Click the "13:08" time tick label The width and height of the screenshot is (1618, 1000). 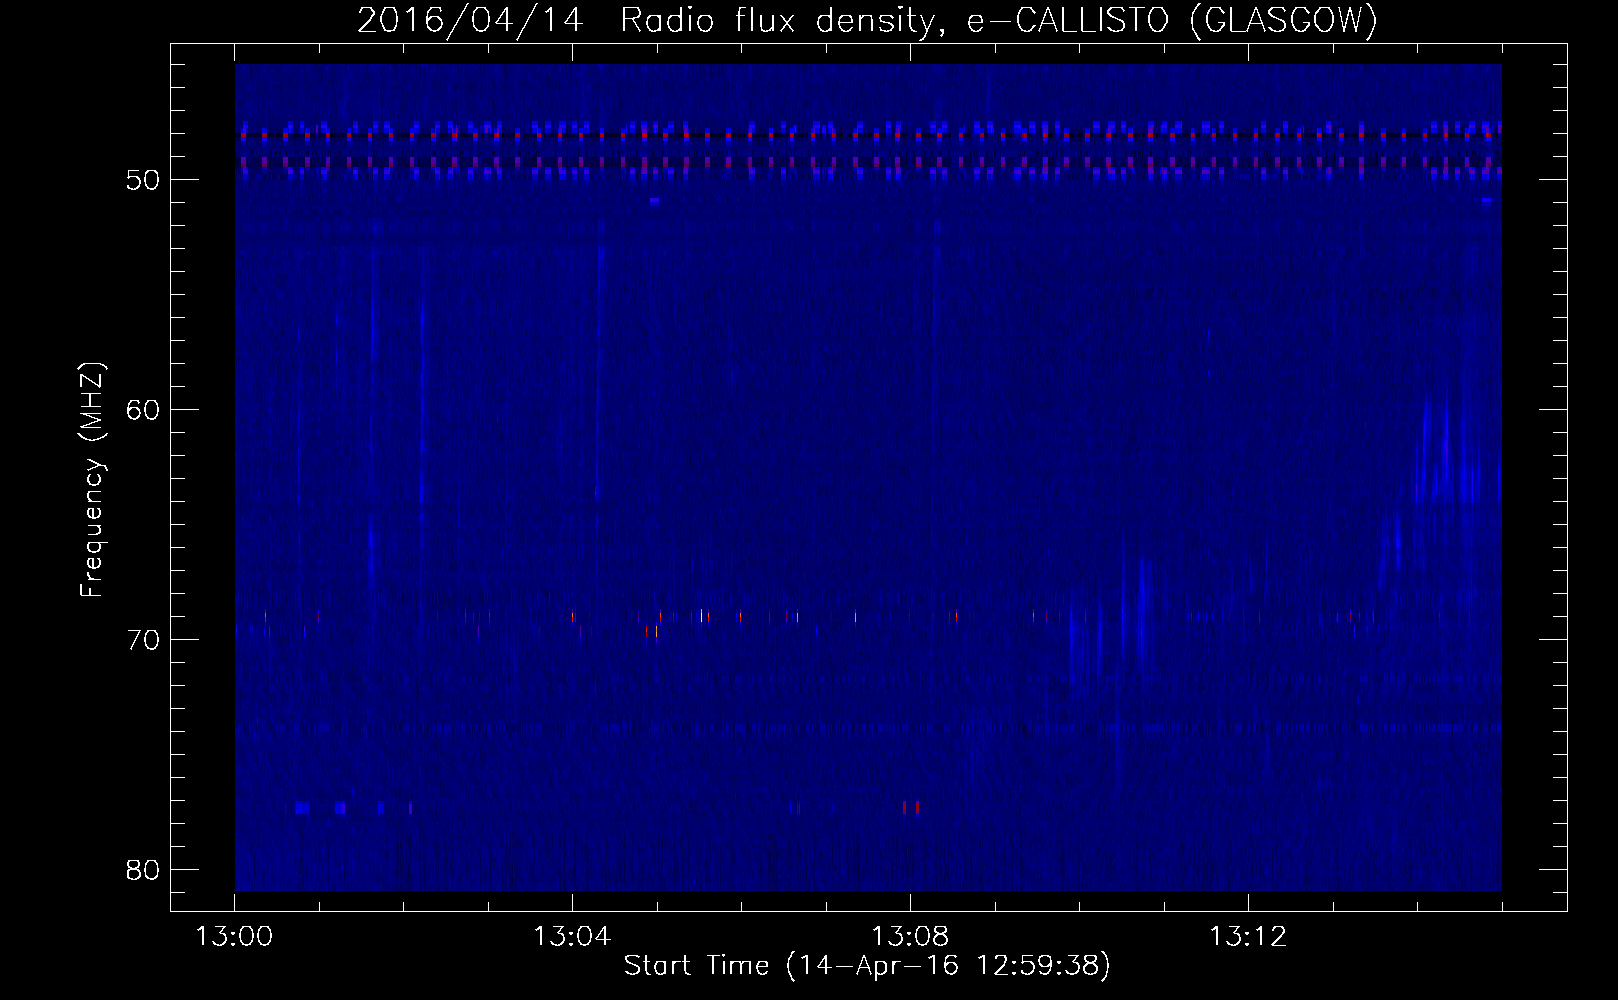coord(910,937)
